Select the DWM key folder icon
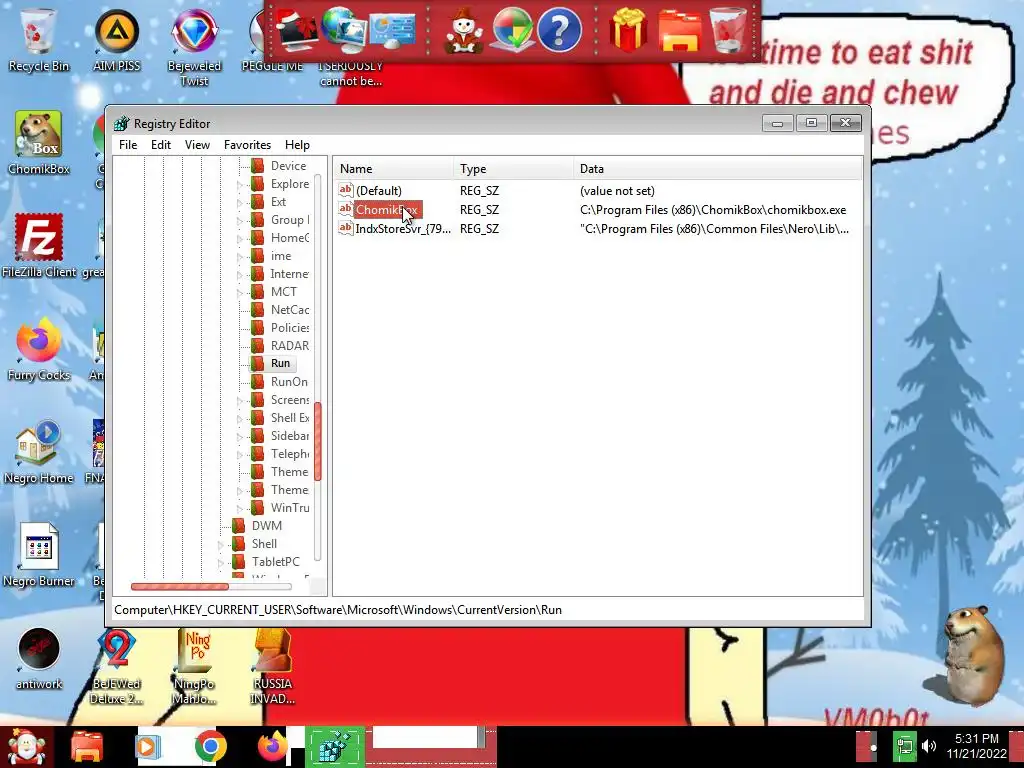This screenshot has height=768, width=1024. 238,526
